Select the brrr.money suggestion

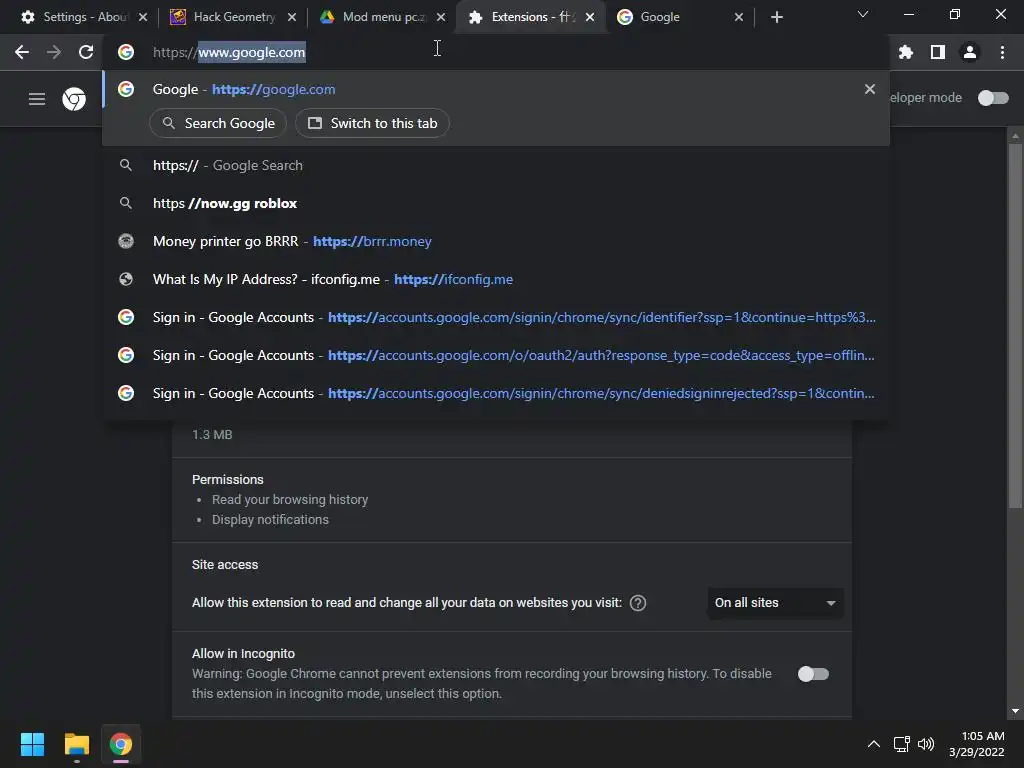point(292,241)
